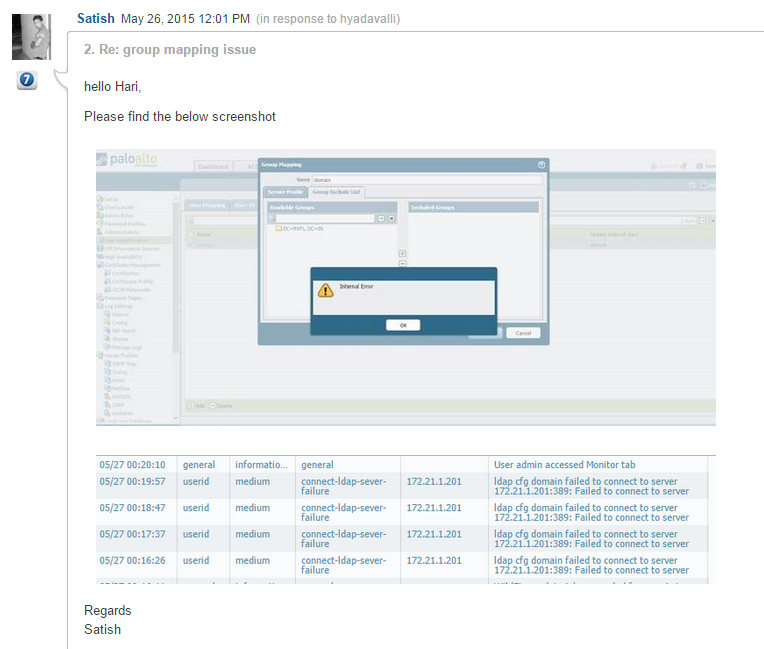Click log timestamp 05/27 00:20:10
764x649 pixels.
click(x=133, y=465)
